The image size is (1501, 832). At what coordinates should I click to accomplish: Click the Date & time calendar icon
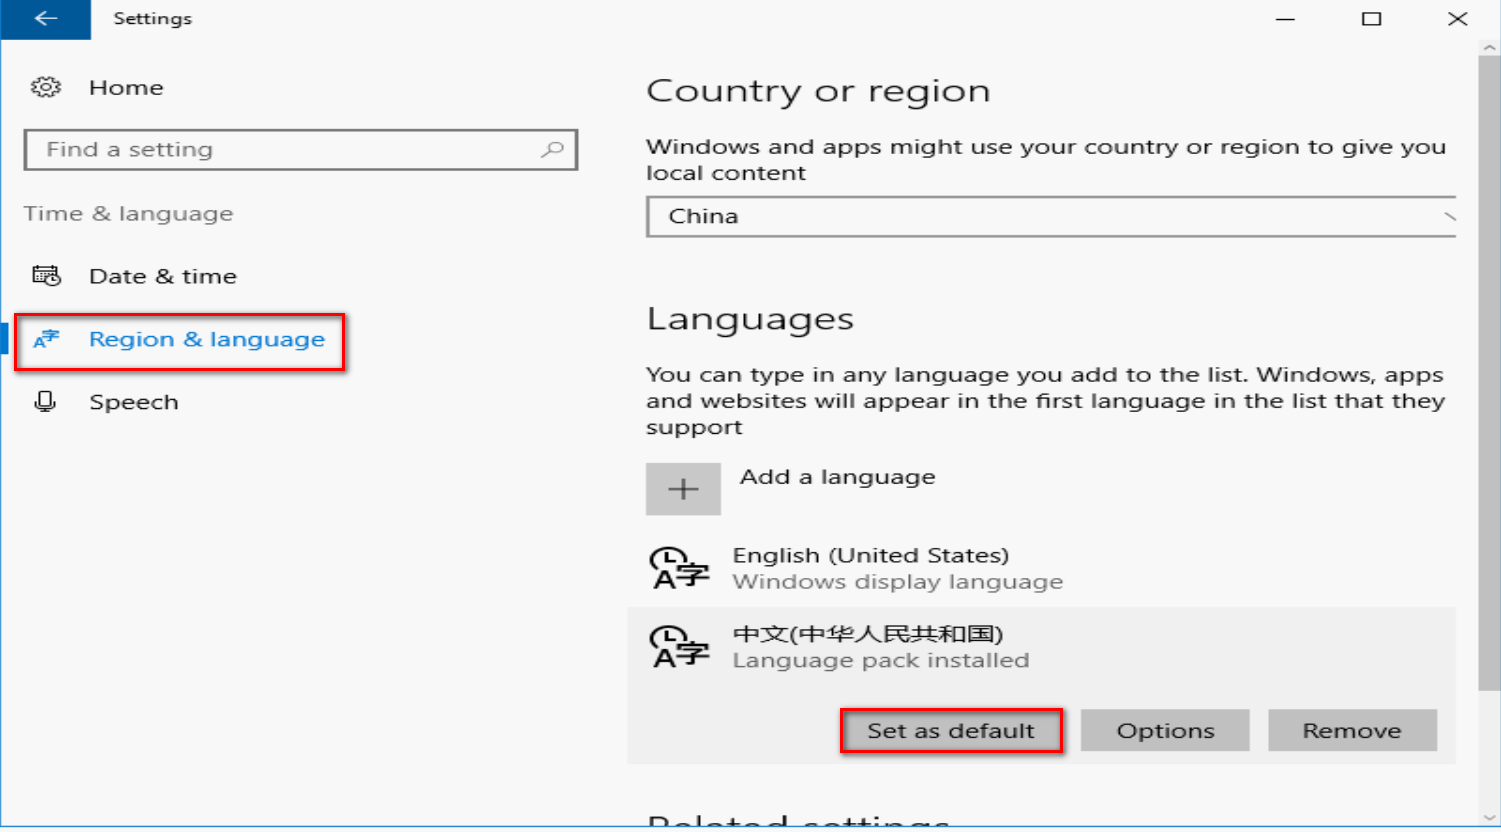click(x=46, y=276)
